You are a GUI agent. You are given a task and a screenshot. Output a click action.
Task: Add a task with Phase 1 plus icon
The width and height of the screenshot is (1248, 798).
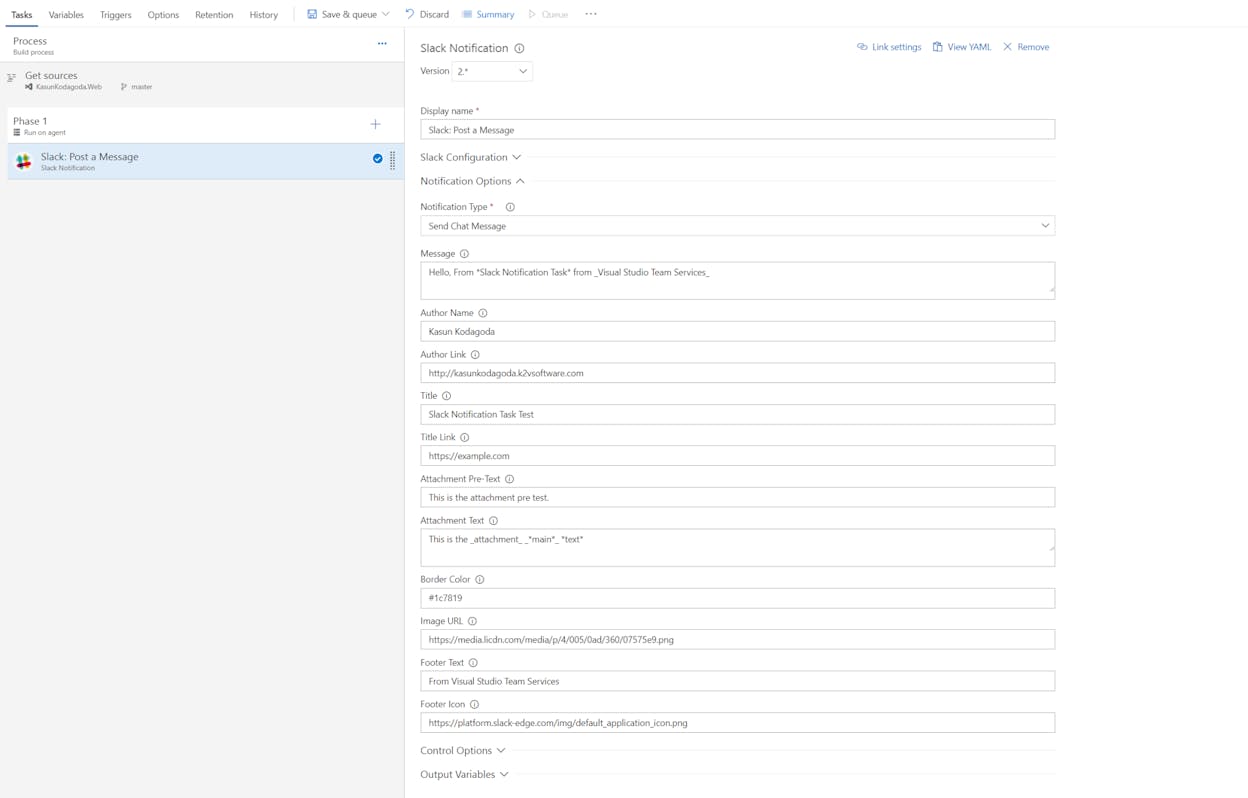click(376, 124)
